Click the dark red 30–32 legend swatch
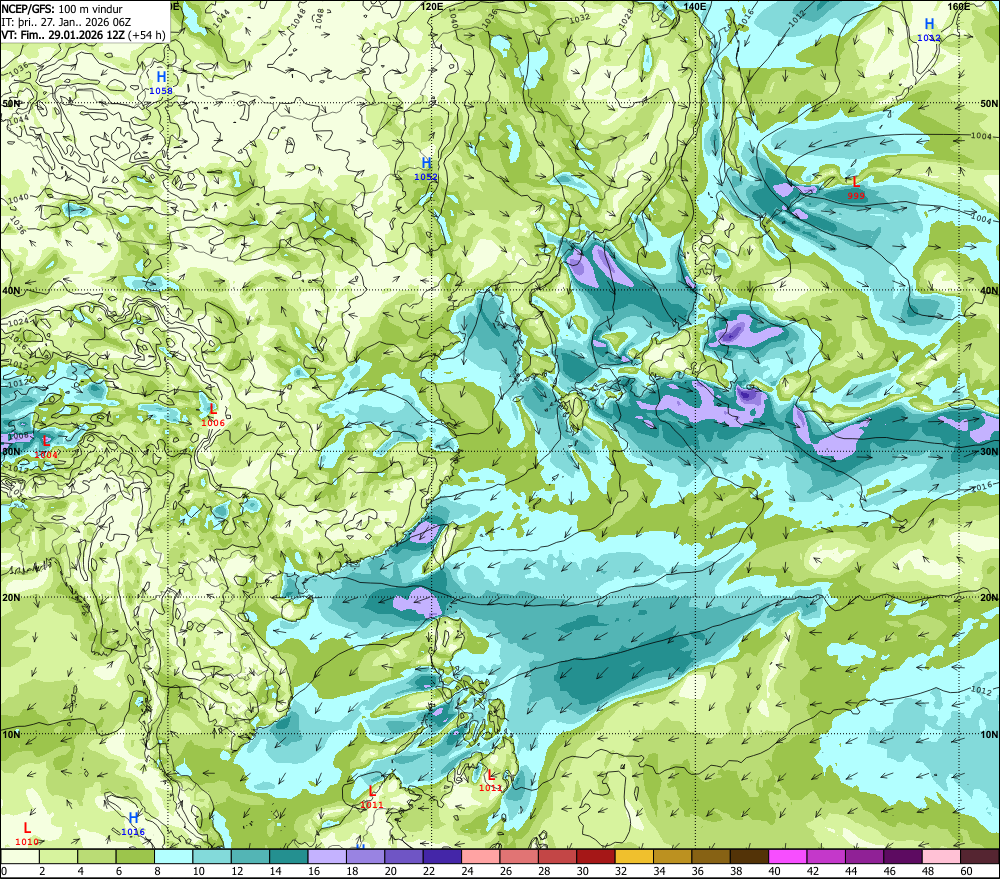The width and height of the screenshot is (1000, 879). coord(596,856)
